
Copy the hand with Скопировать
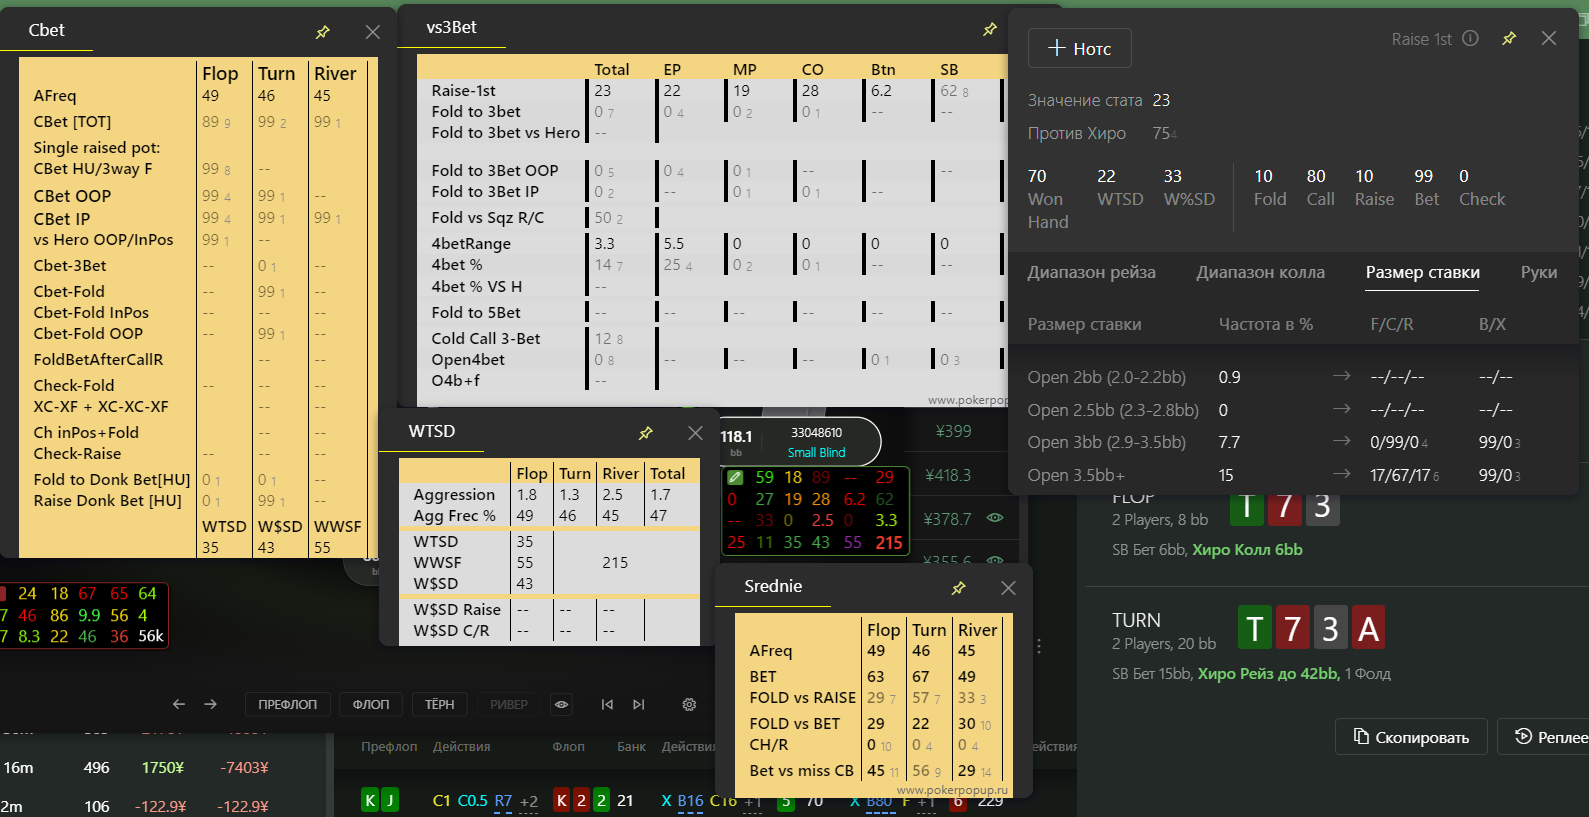1411,737
